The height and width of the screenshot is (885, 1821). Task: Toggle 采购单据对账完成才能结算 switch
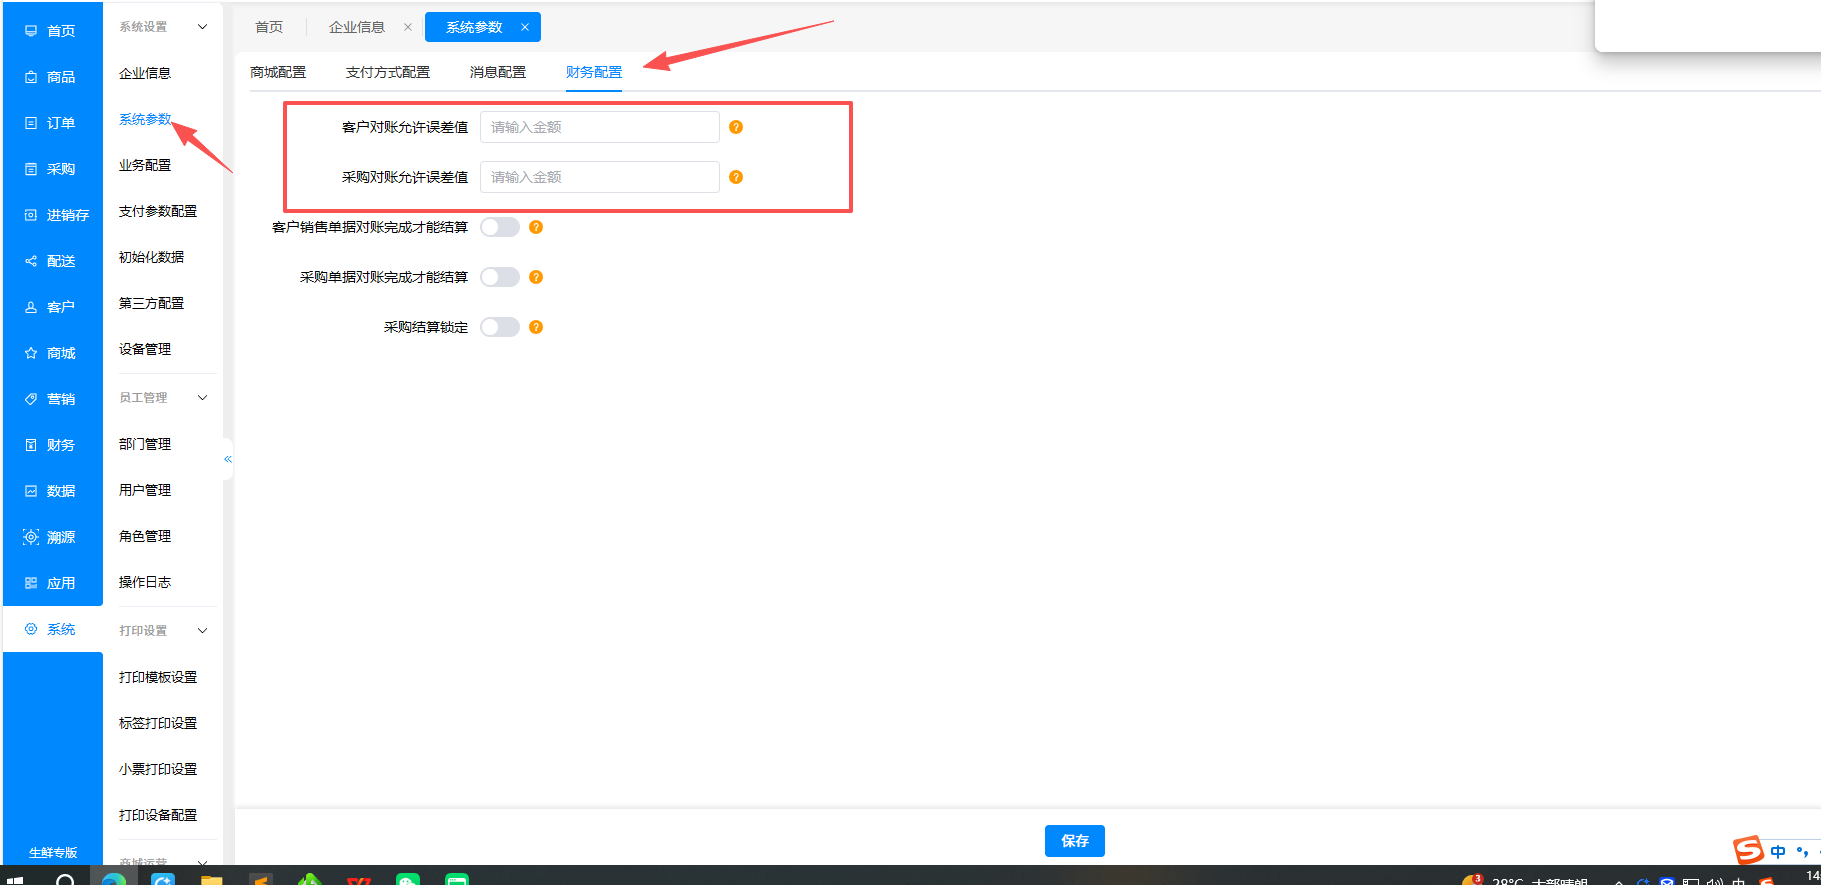(x=500, y=277)
